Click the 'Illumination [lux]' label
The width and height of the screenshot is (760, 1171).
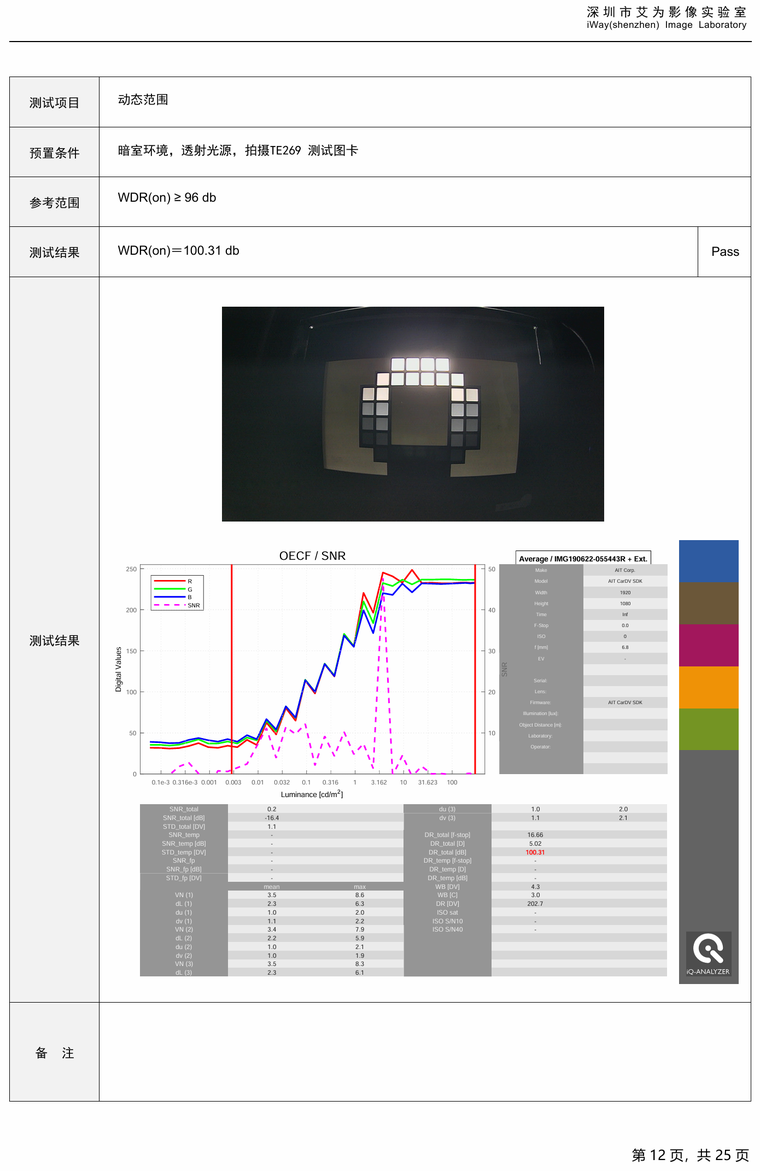pos(541,714)
